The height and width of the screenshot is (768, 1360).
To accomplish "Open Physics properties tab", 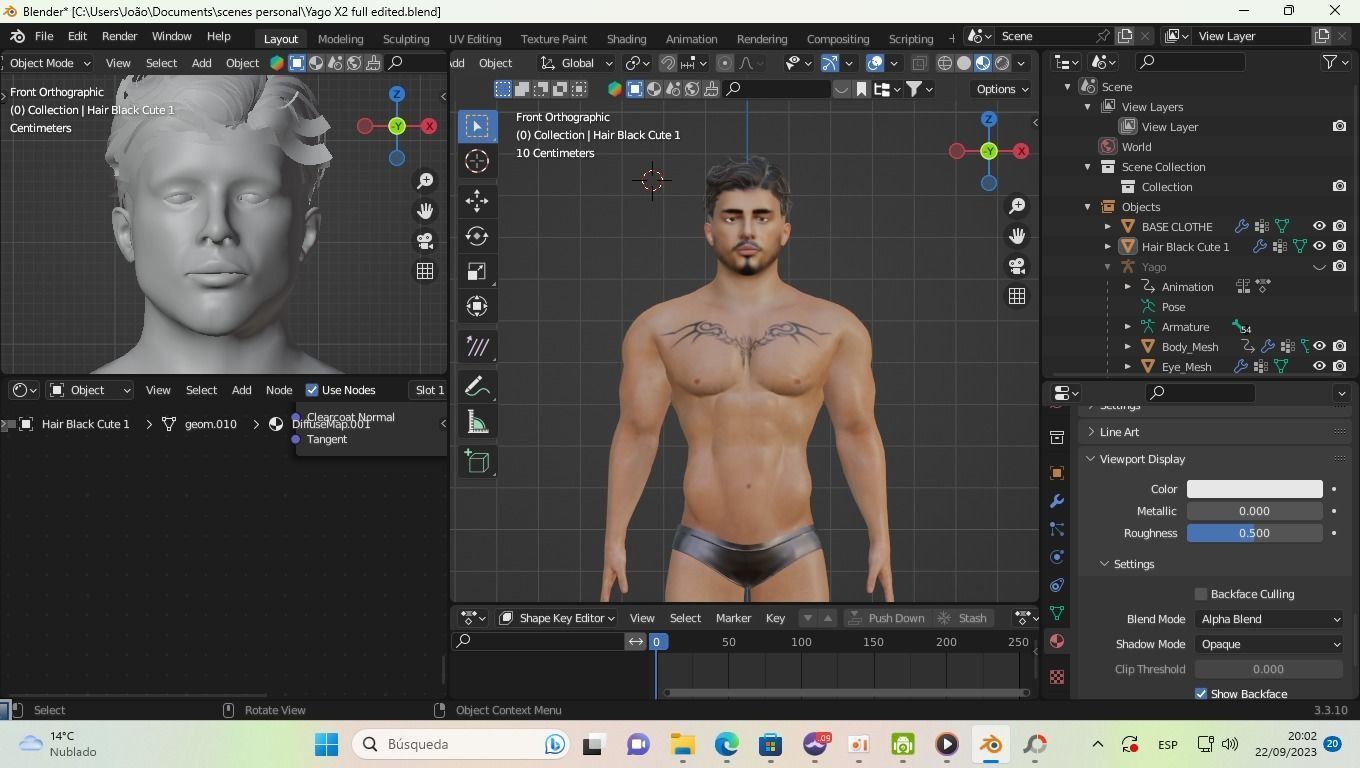I will [x=1057, y=557].
